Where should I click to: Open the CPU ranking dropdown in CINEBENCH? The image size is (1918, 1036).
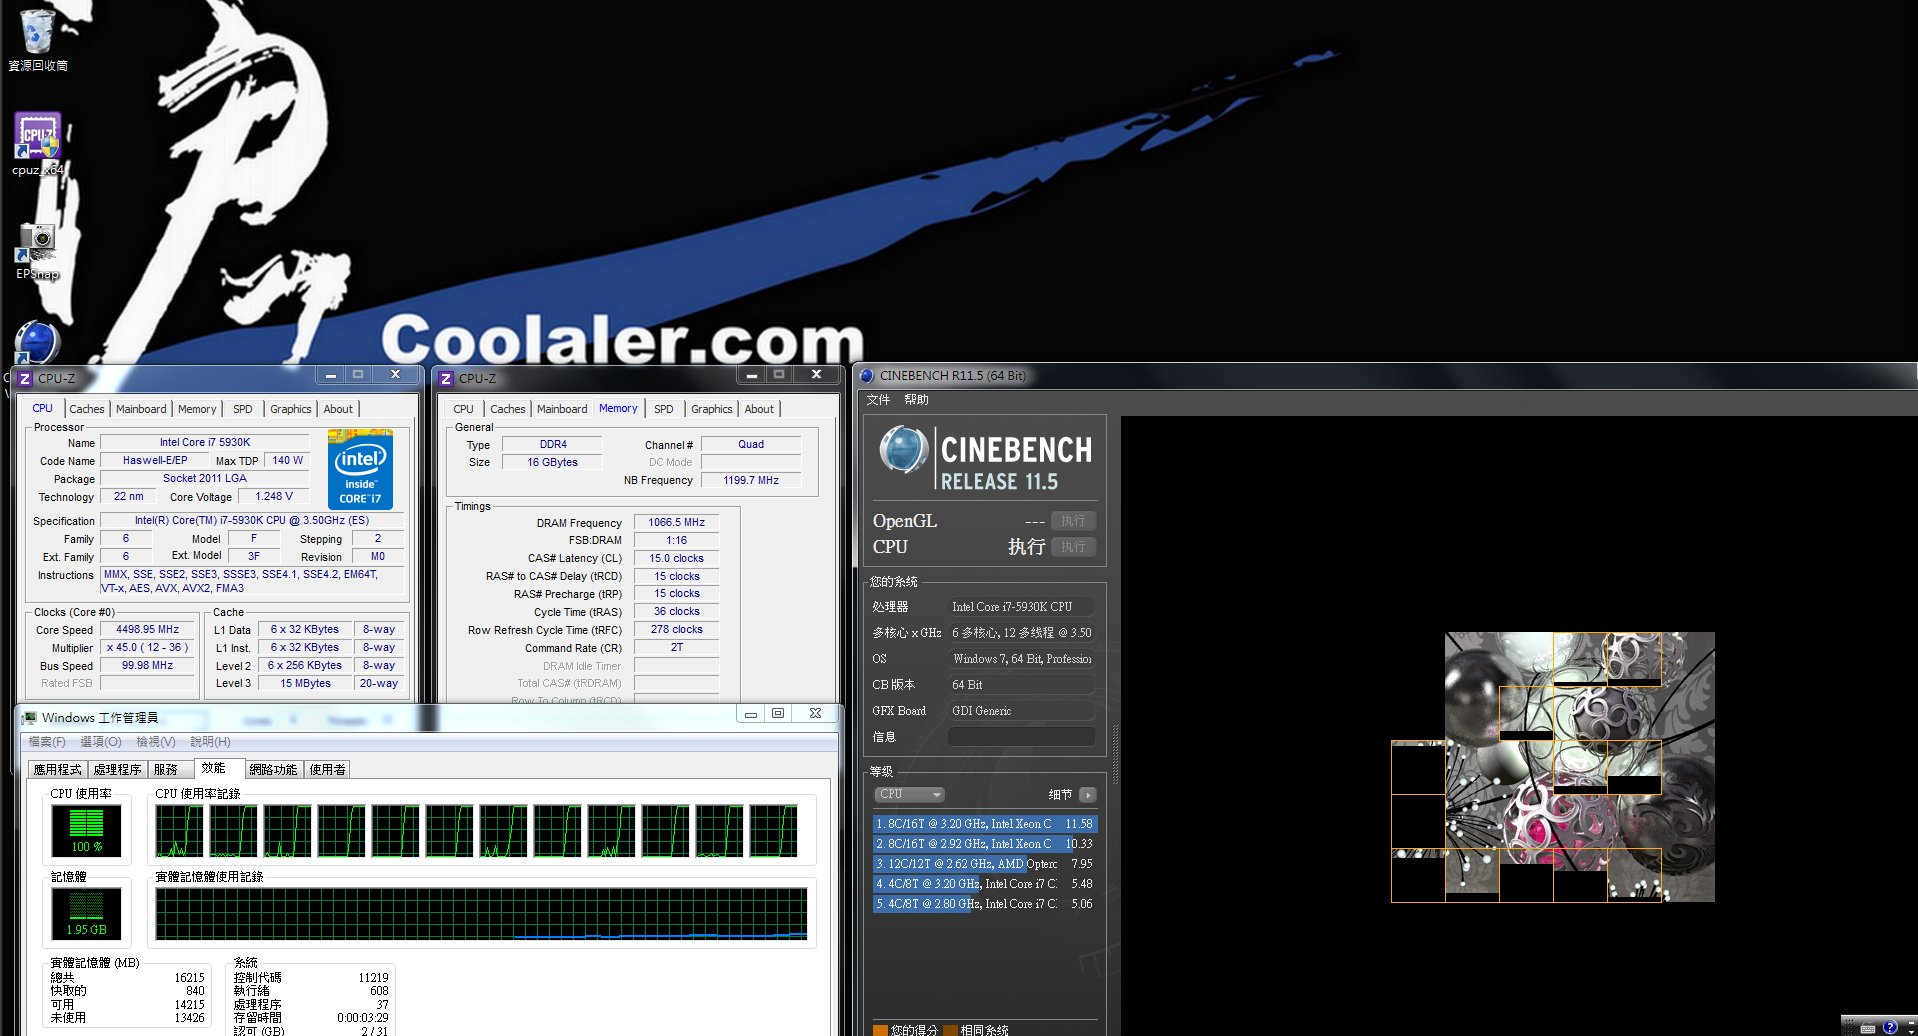pyautogui.click(x=909, y=795)
